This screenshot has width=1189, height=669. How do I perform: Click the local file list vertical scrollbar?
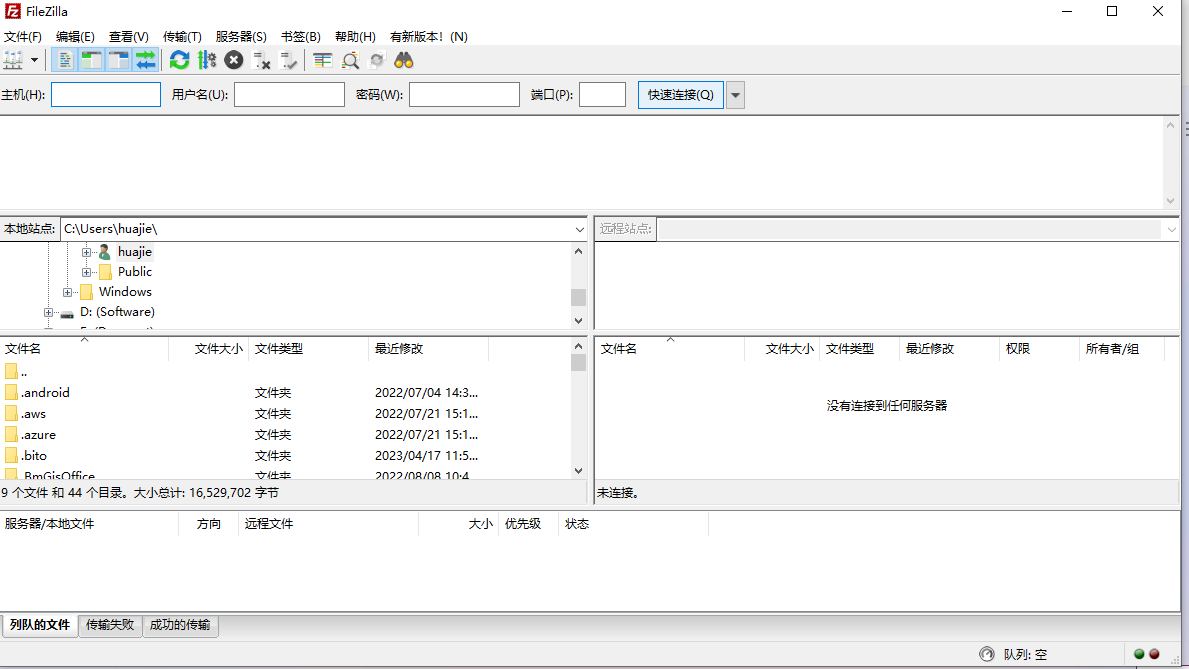578,420
